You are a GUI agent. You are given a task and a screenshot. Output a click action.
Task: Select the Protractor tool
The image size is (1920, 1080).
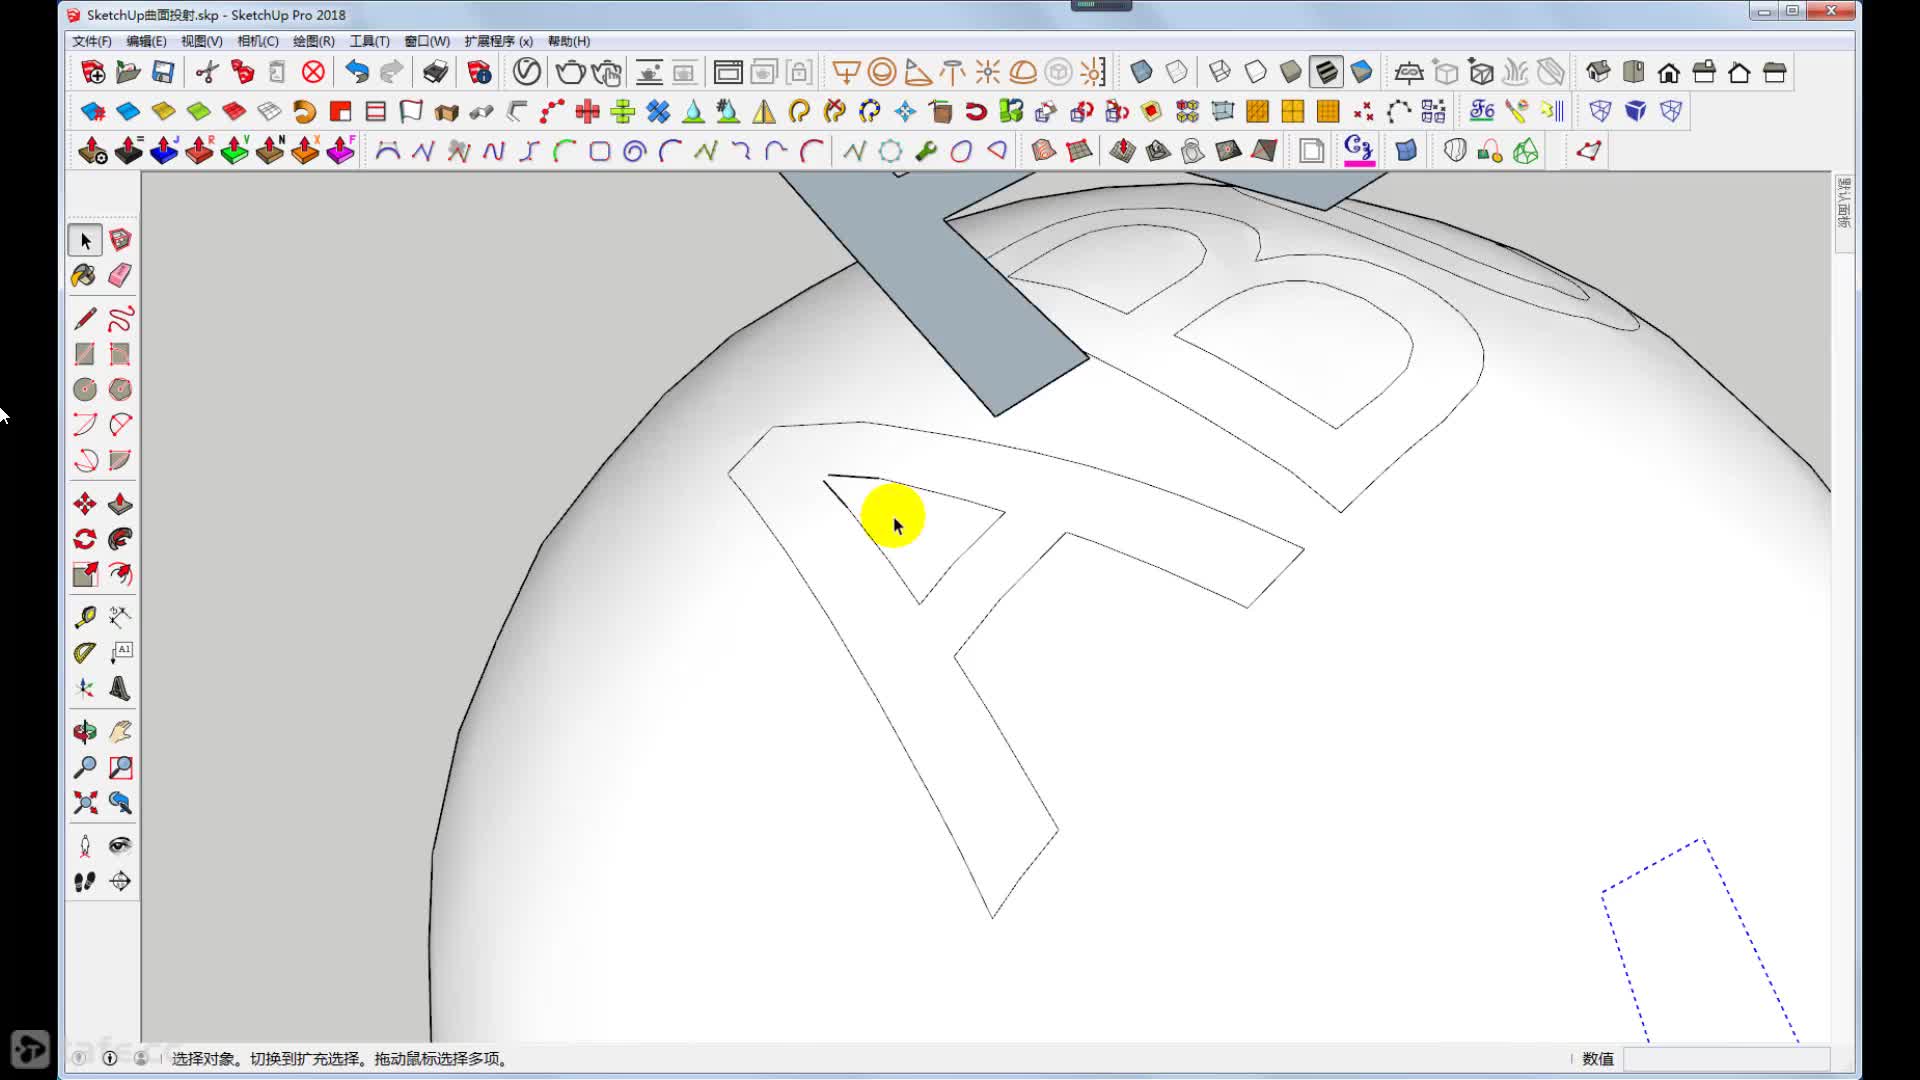[x=85, y=653]
